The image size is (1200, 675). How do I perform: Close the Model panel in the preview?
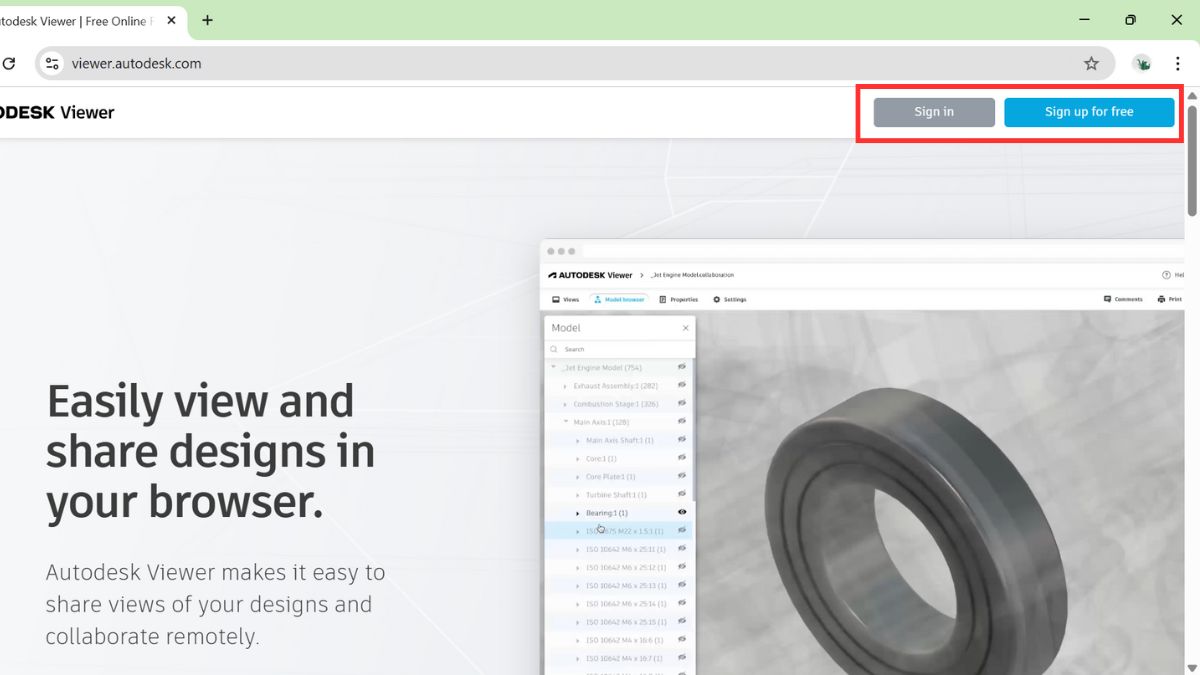click(x=685, y=328)
